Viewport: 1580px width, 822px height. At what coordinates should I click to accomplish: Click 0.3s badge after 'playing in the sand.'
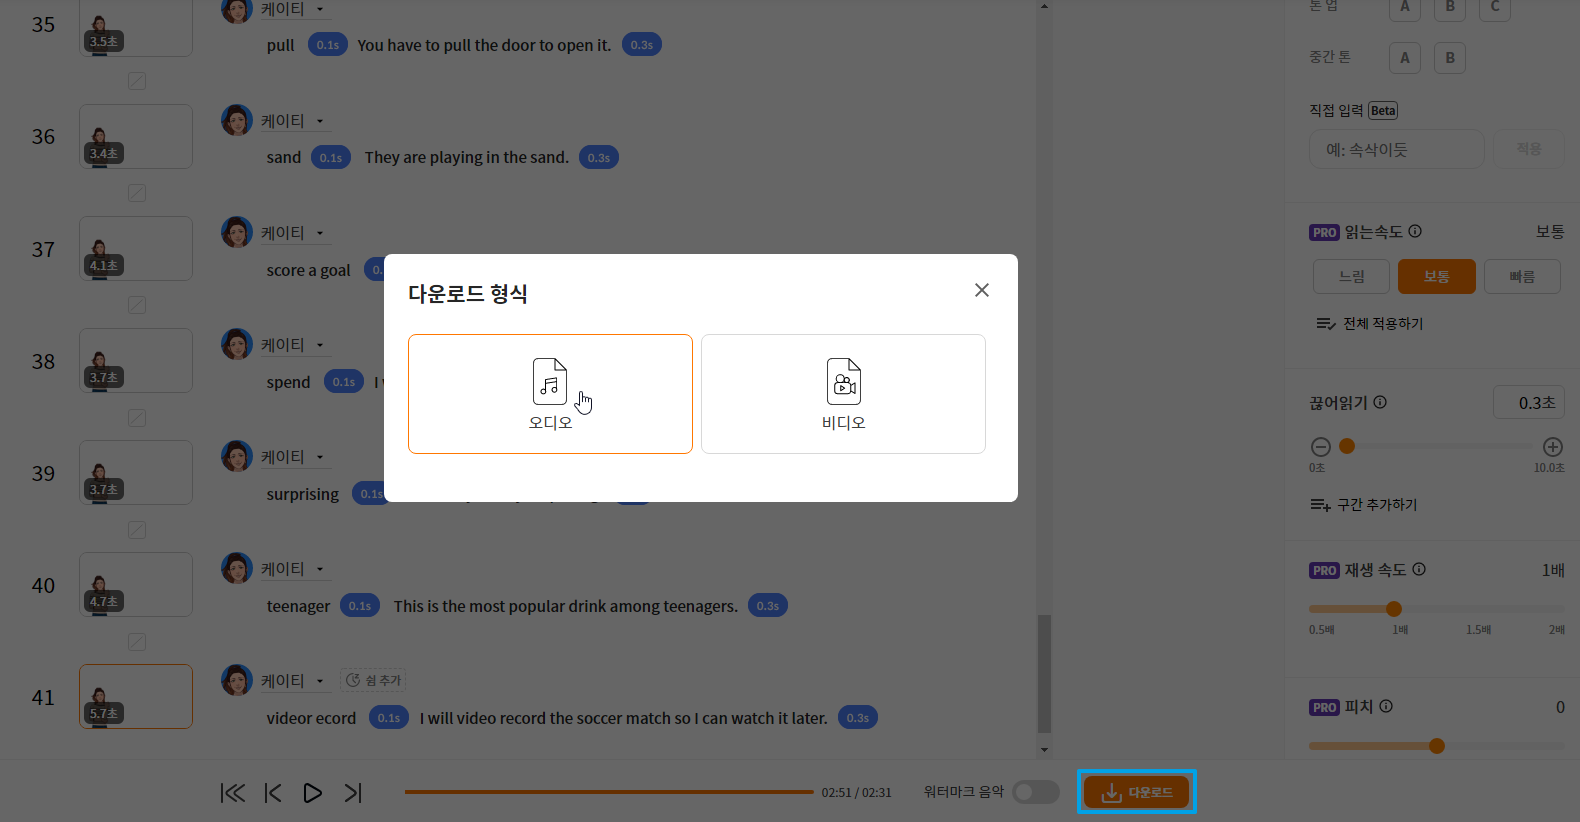coord(599,157)
